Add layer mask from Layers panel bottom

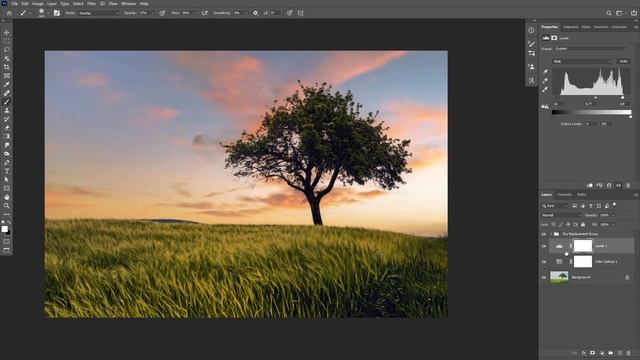point(593,353)
